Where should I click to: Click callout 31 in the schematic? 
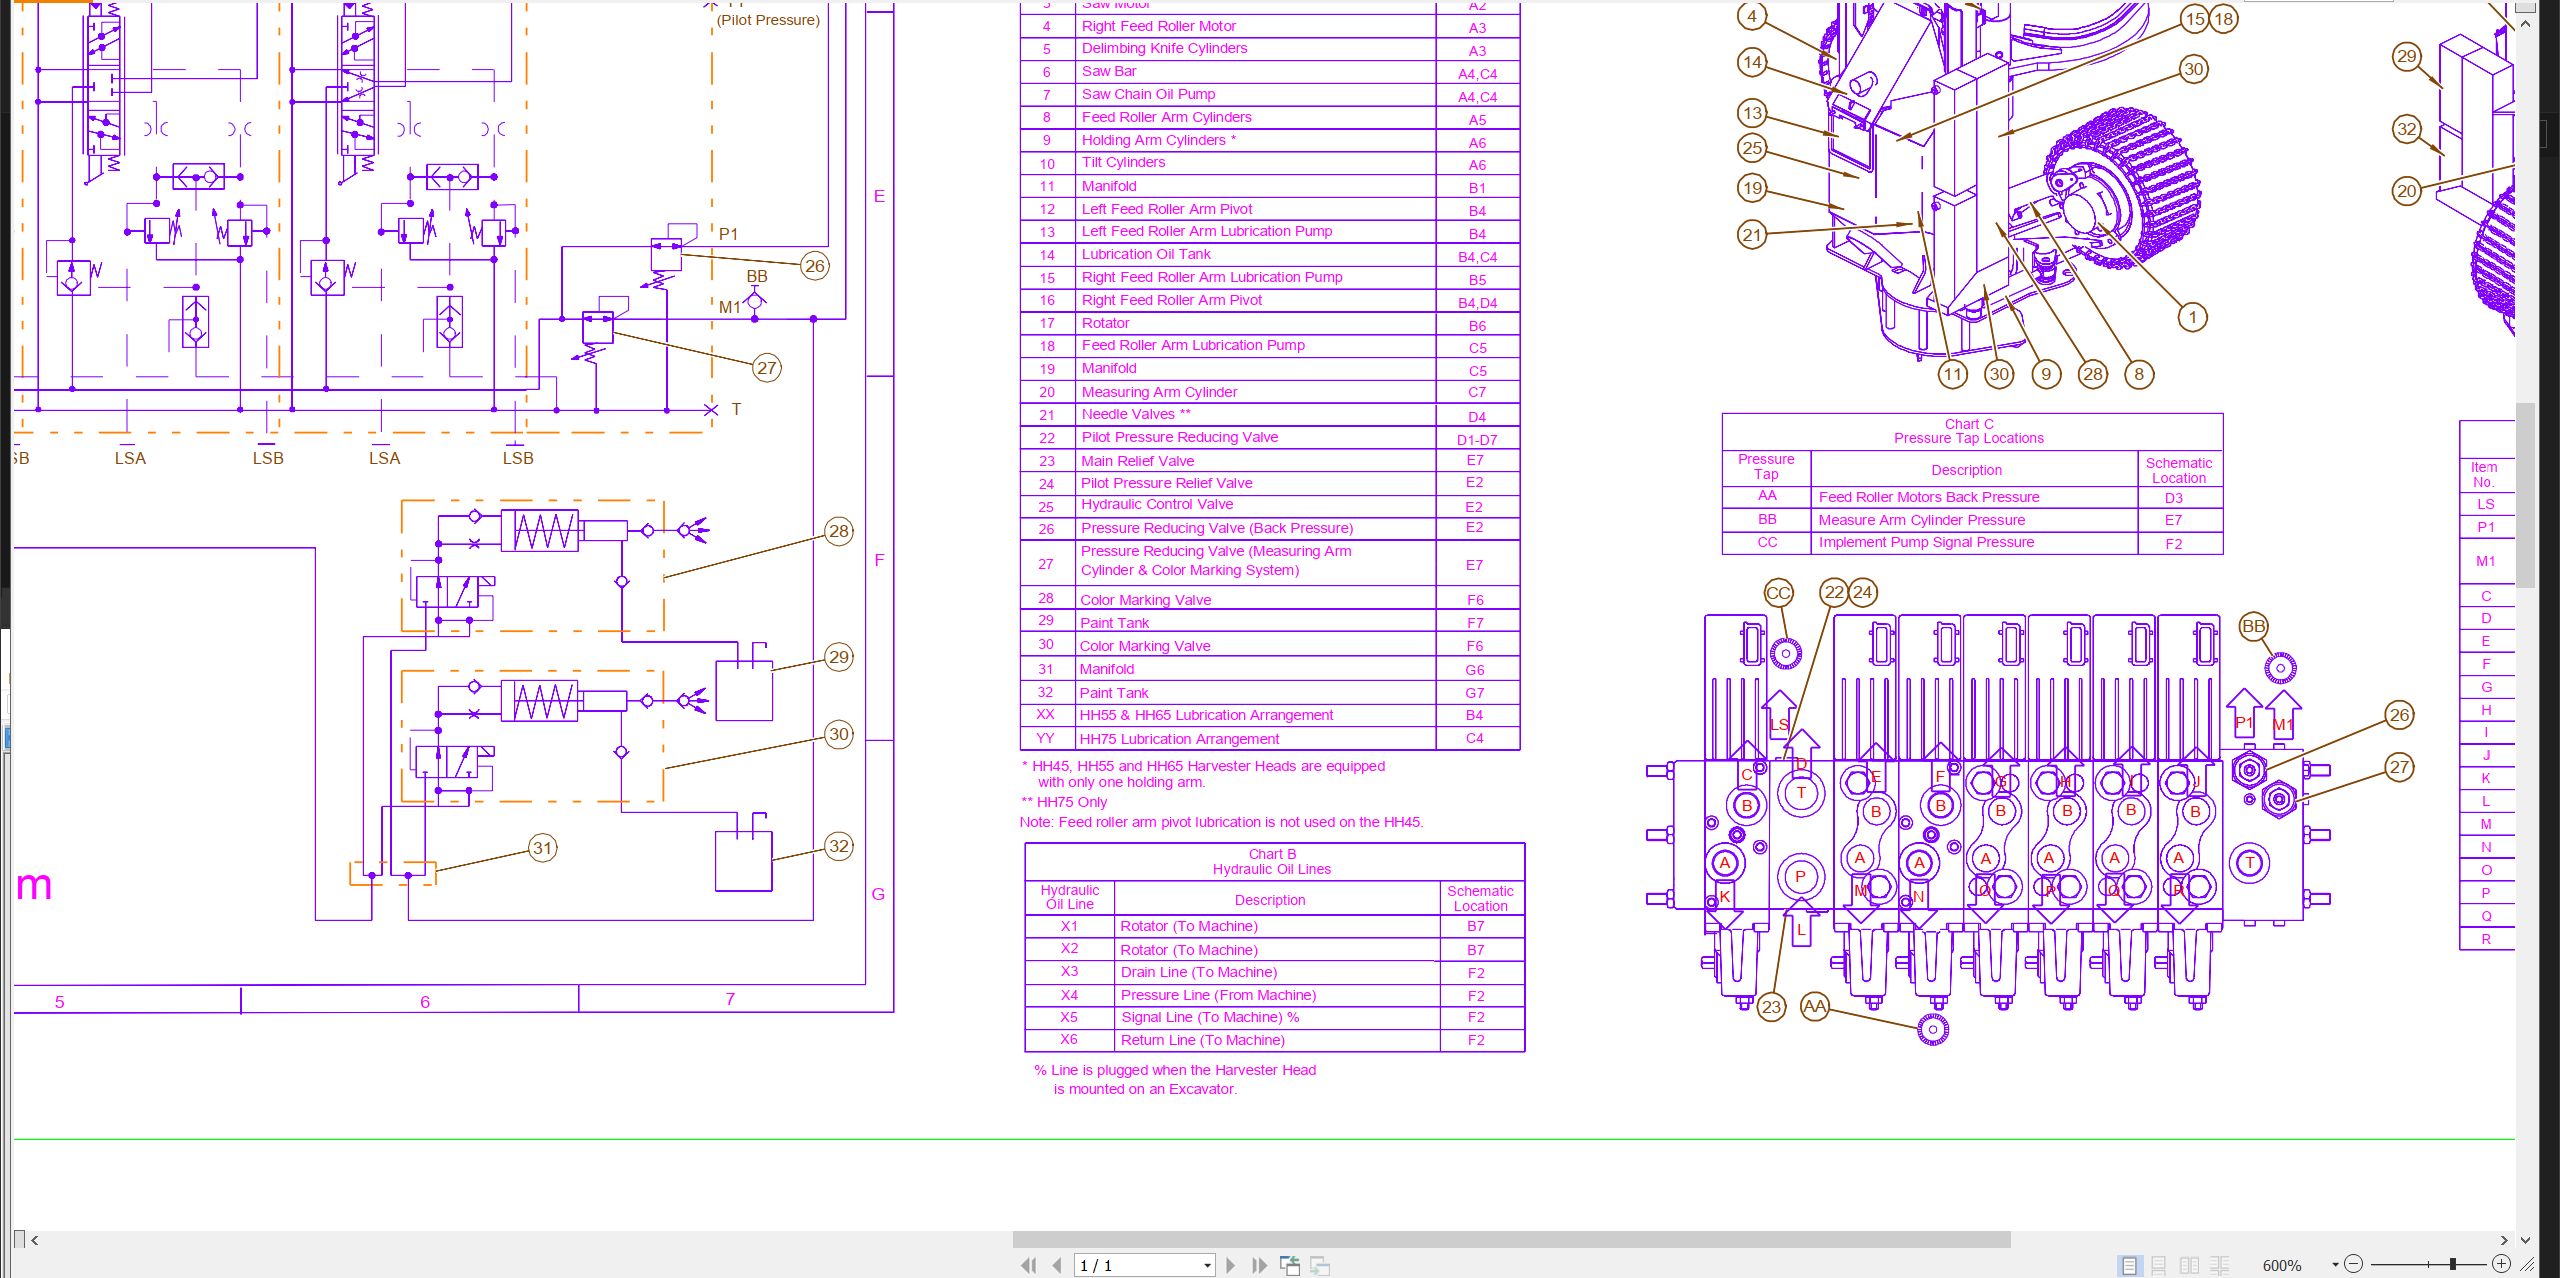(542, 848)
